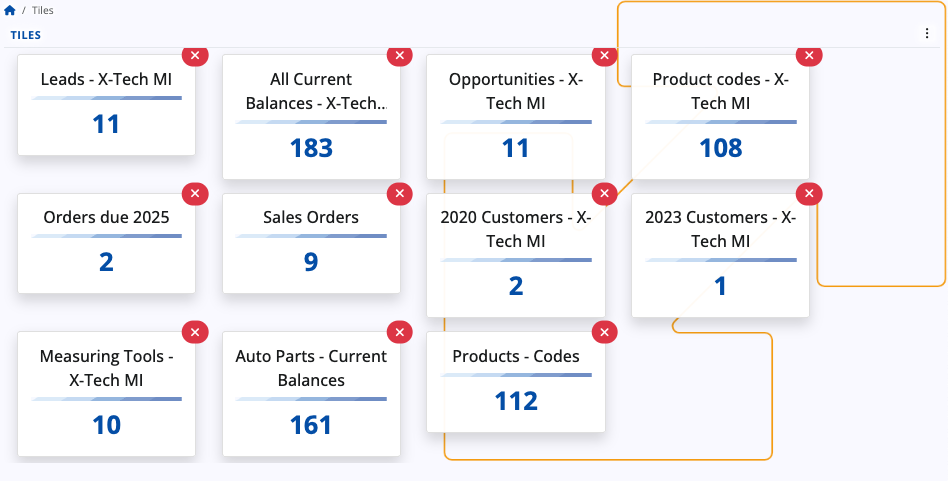Remove the Product codes - X-Tech MI tile
This screenshot has height=481, width=948.
(808, 55)
